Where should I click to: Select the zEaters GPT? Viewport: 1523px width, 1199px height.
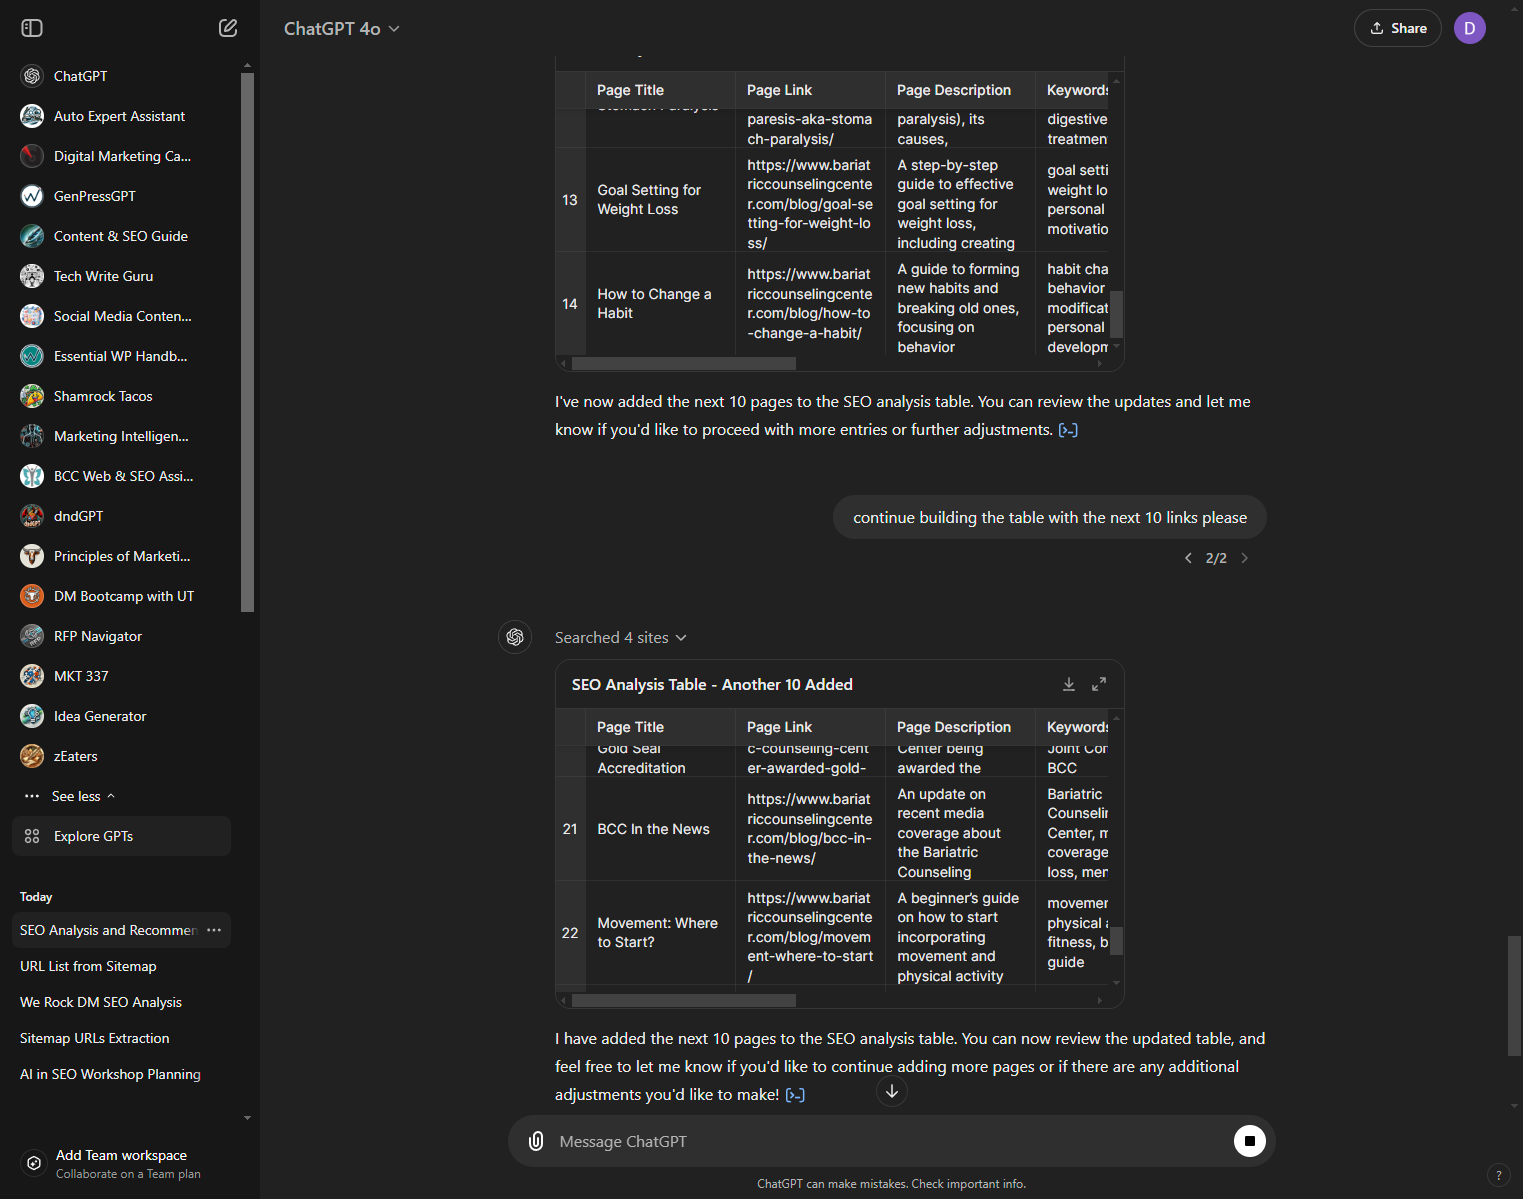pos(122,756)
